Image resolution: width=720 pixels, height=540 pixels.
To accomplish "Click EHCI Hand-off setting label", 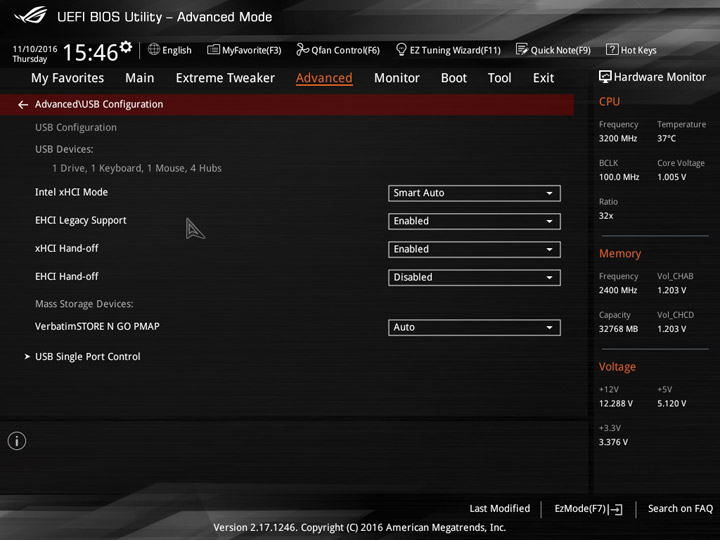I will [67, 276].
